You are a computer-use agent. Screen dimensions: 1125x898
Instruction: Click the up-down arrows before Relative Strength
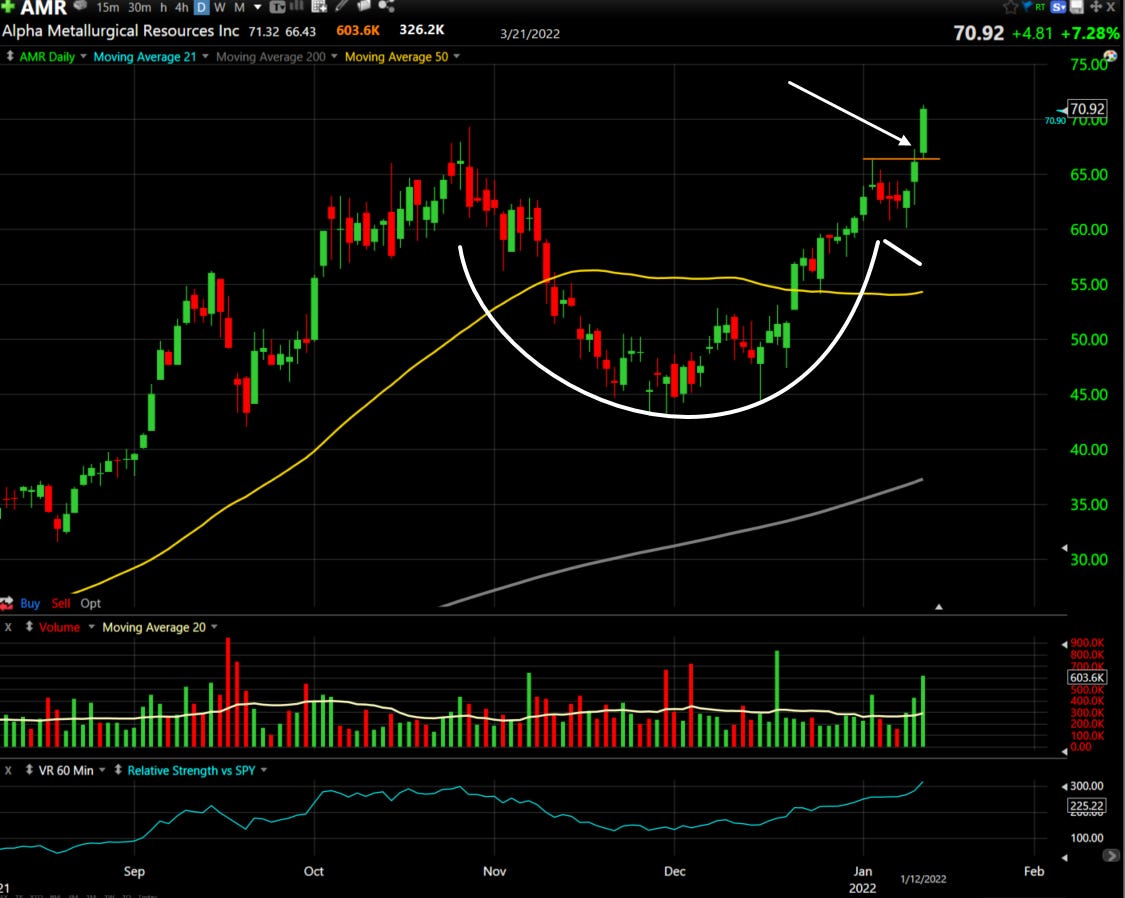[x=118, y=770]
